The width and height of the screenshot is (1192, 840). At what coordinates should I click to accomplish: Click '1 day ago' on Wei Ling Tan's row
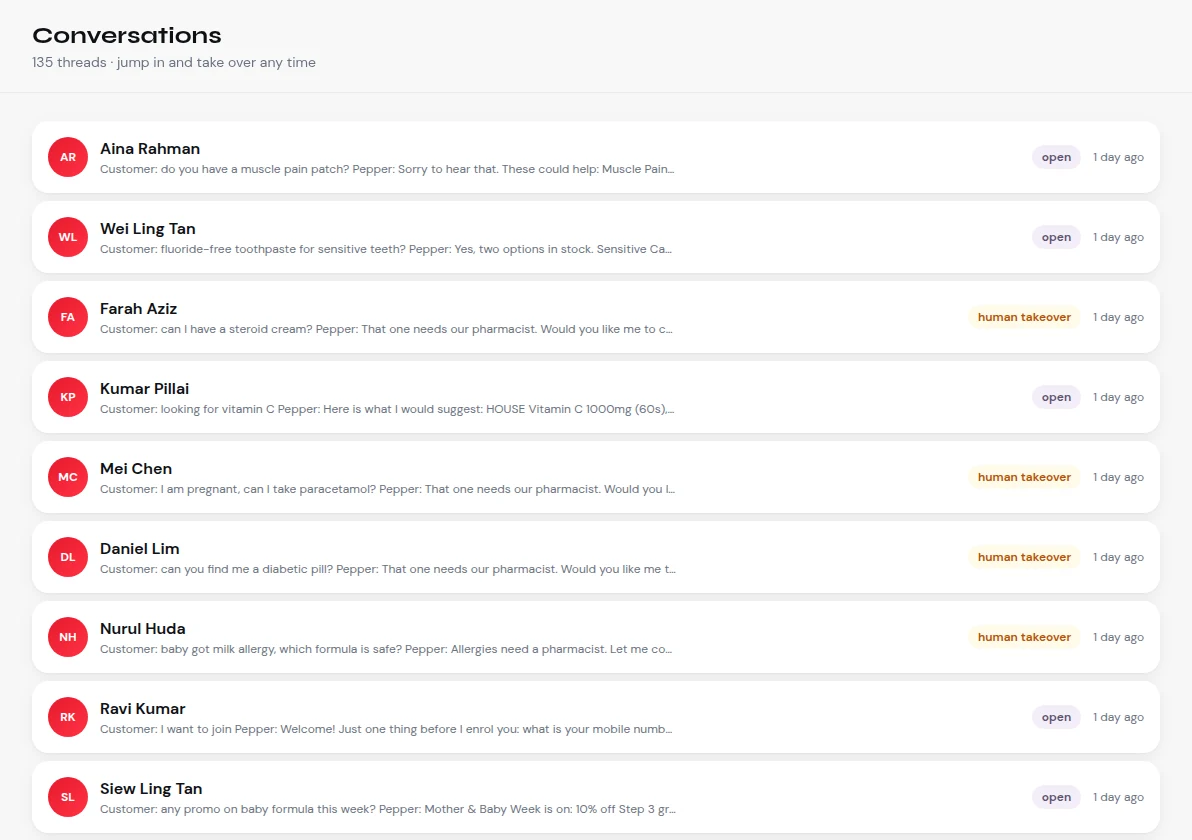point(1118,237)
